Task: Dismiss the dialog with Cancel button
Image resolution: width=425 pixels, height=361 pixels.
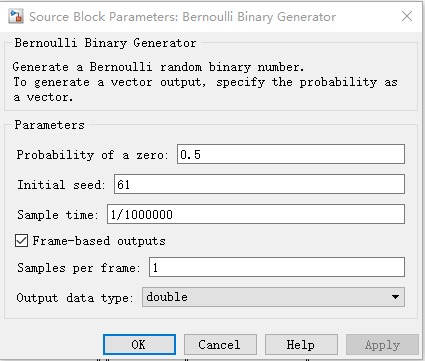Action: pyautogui.click(x=220, y=344)
